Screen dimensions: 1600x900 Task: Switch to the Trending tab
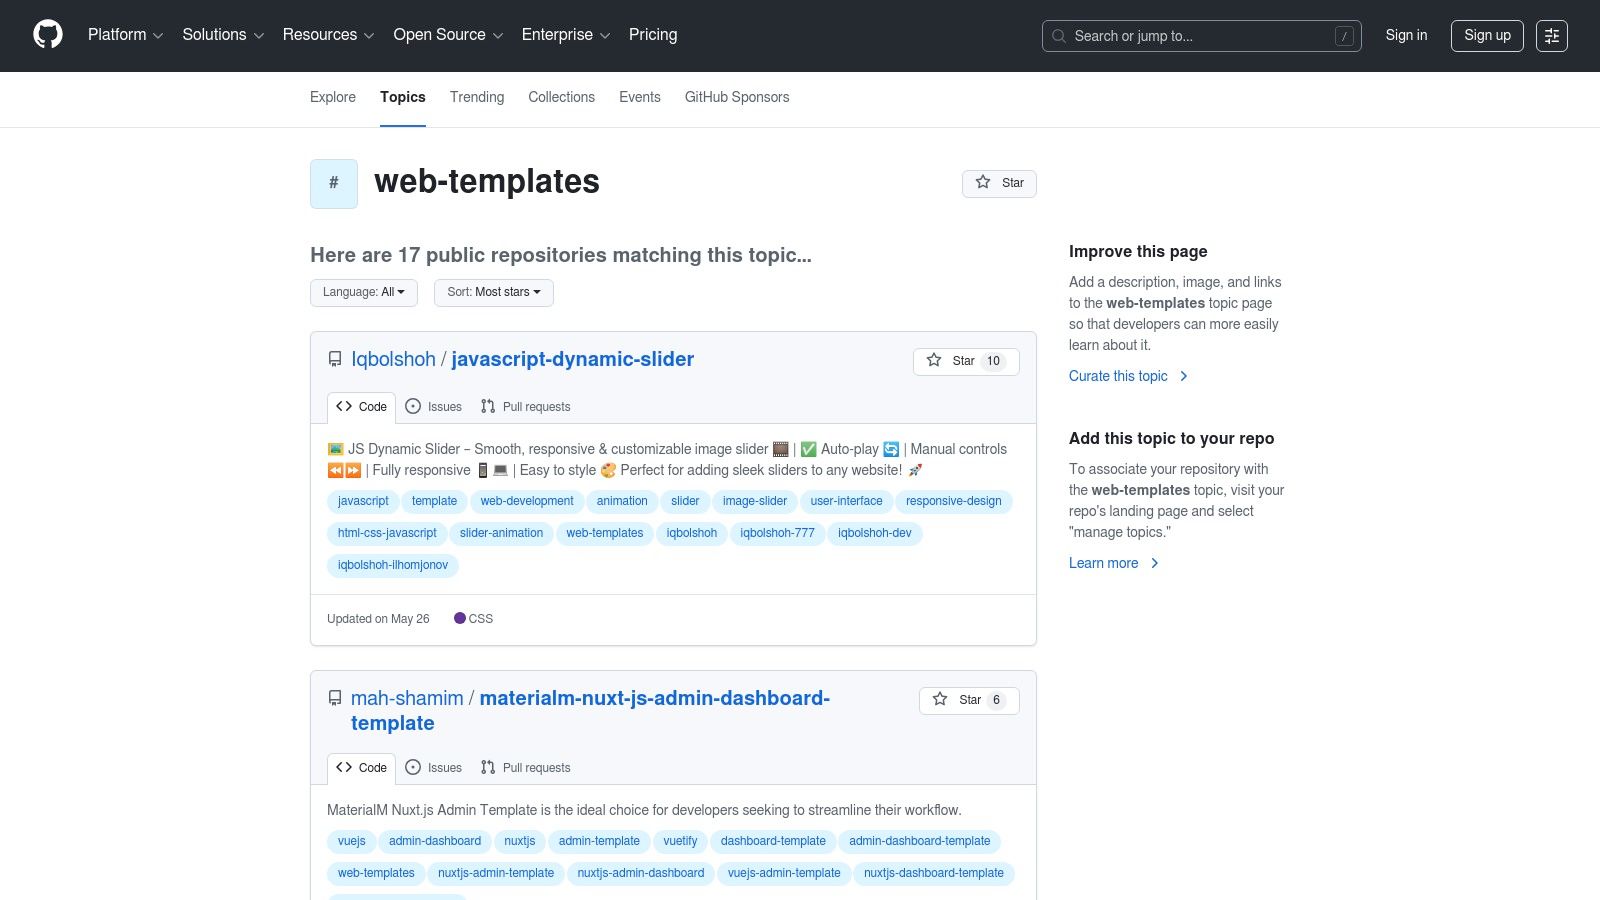(x=476, y=97)
